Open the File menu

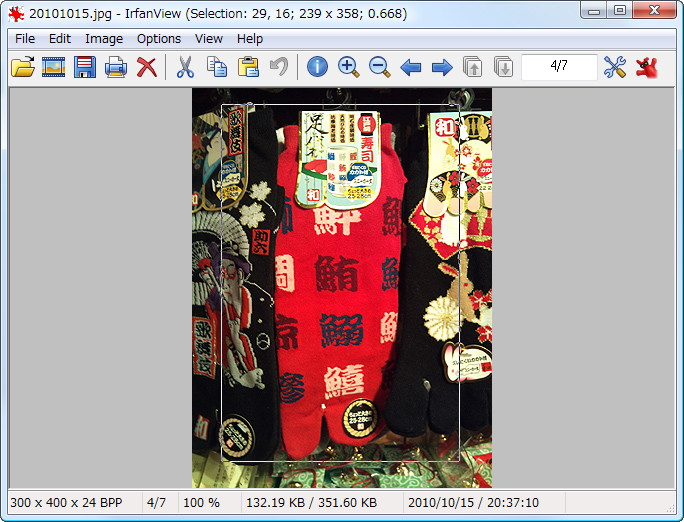click(x=25, y=39)
